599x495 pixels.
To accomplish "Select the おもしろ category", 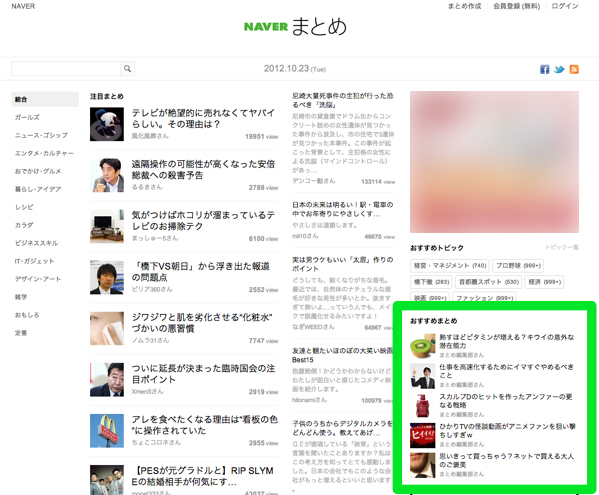I will (27, 315).
